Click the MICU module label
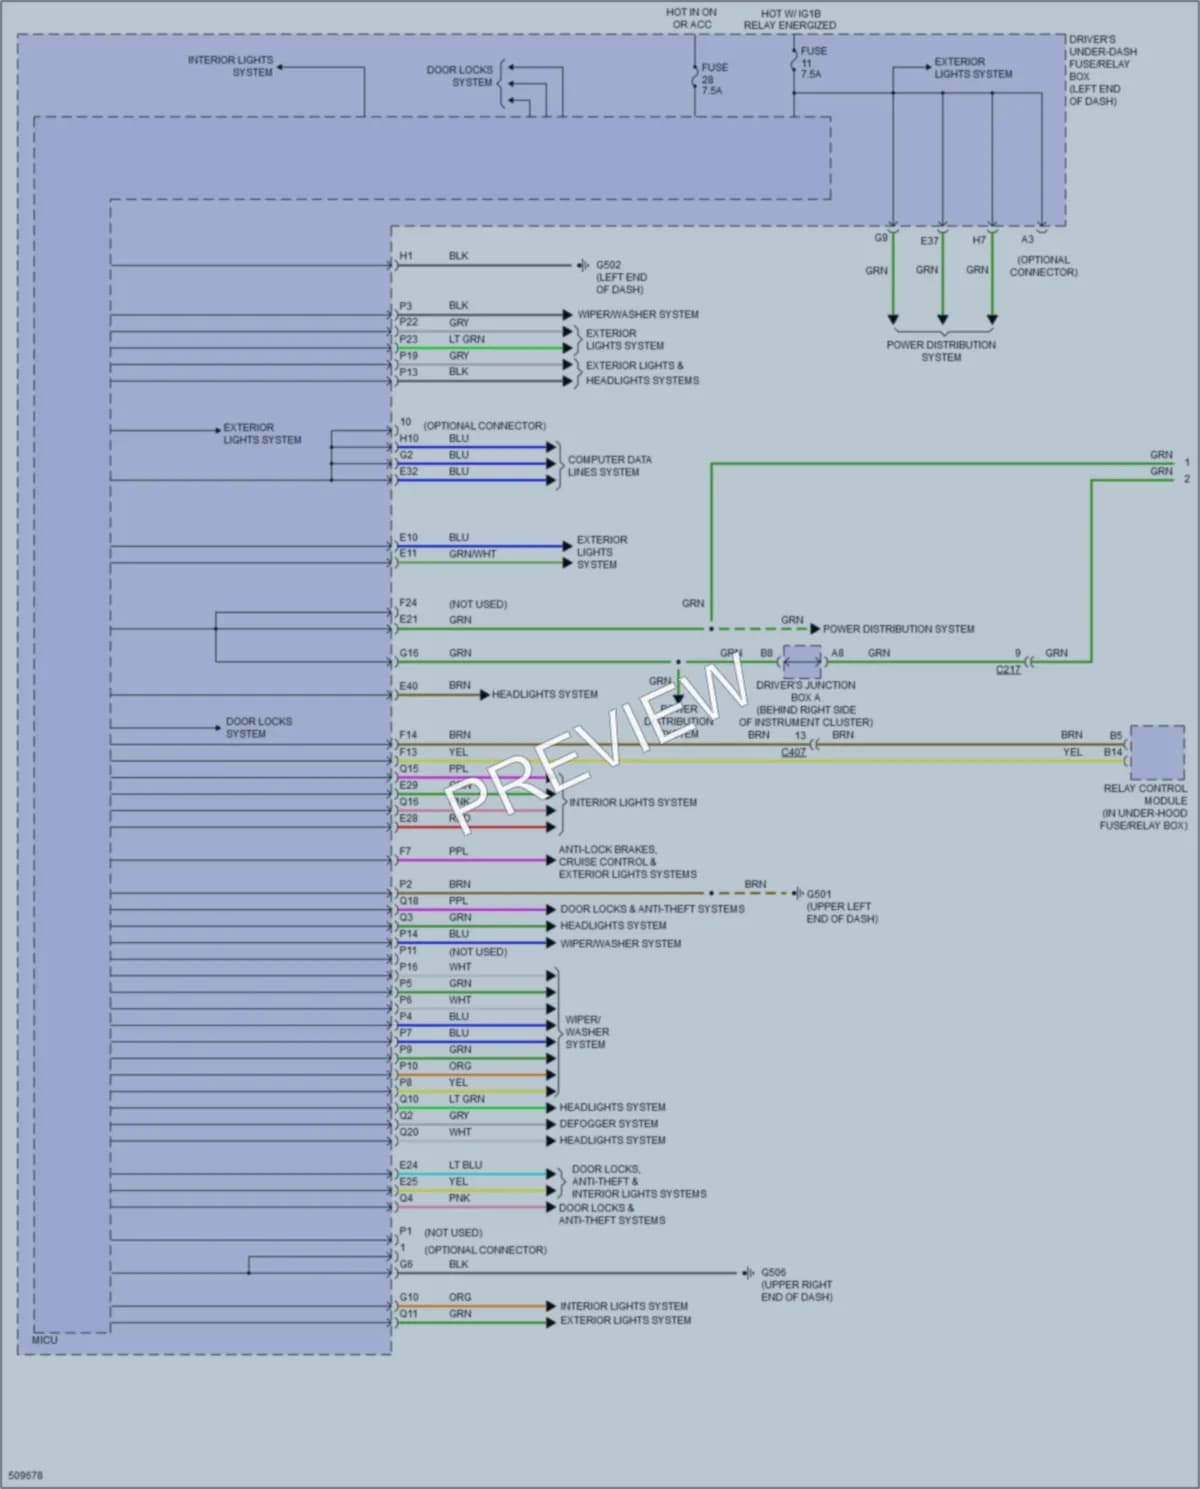 (45, 1340)
